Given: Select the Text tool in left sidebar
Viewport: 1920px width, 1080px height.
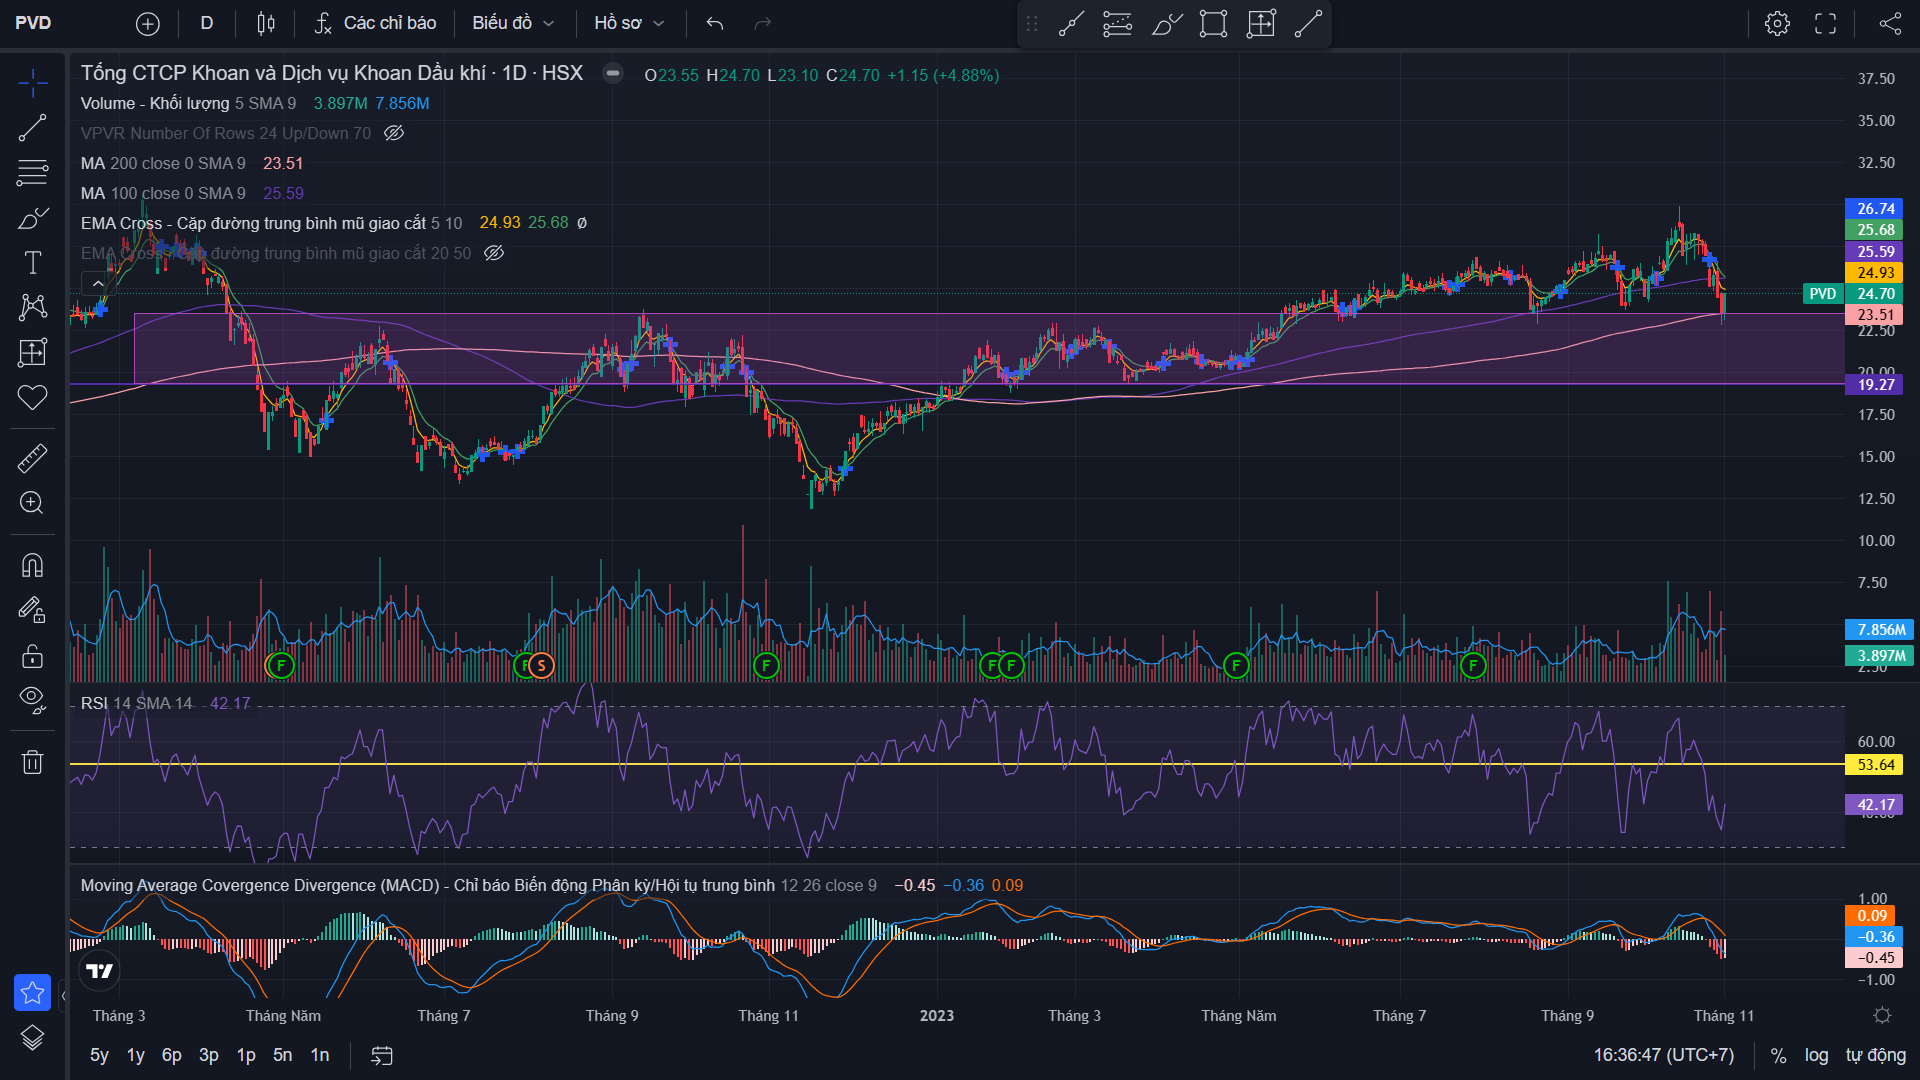Looking at the screenshot, I should (x=32, y=263).
